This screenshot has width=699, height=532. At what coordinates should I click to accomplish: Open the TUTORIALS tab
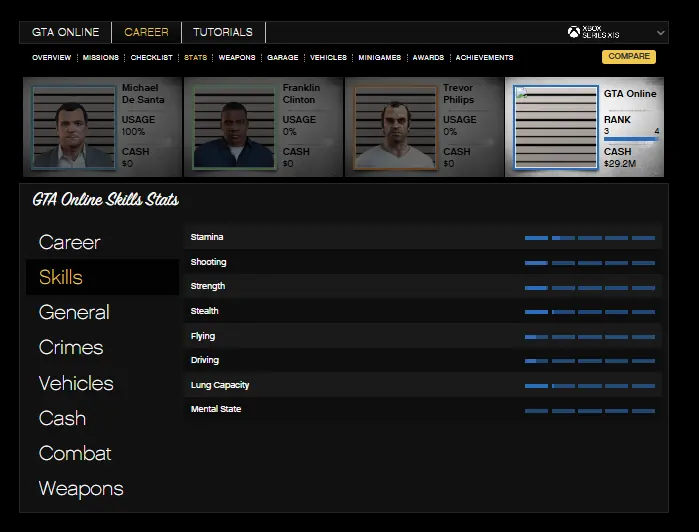tap(222, 32)
